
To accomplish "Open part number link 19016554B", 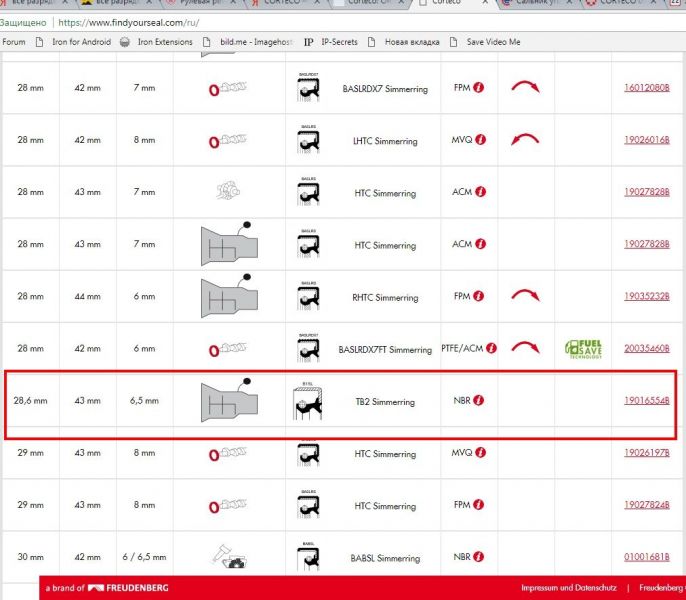I will click(x=647, y=400).
